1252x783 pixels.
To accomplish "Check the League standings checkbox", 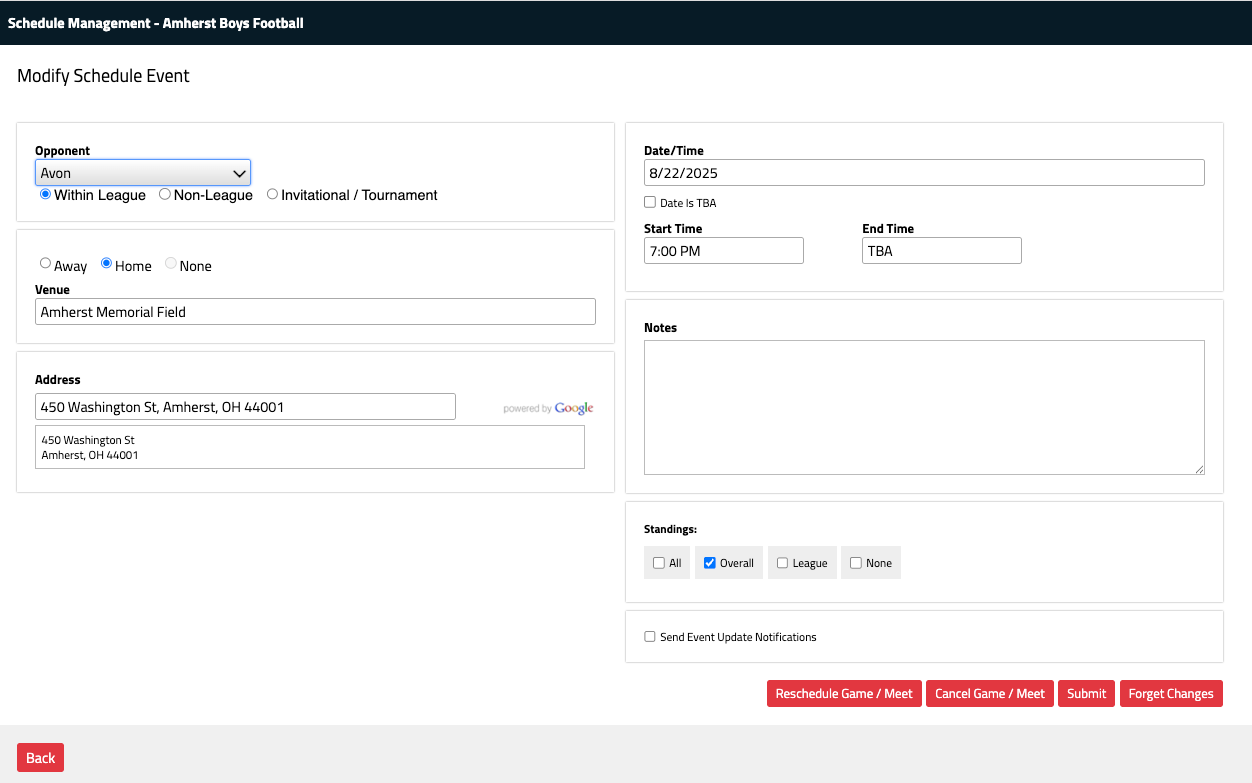I will pyautogui.click(x=783, y=563).
